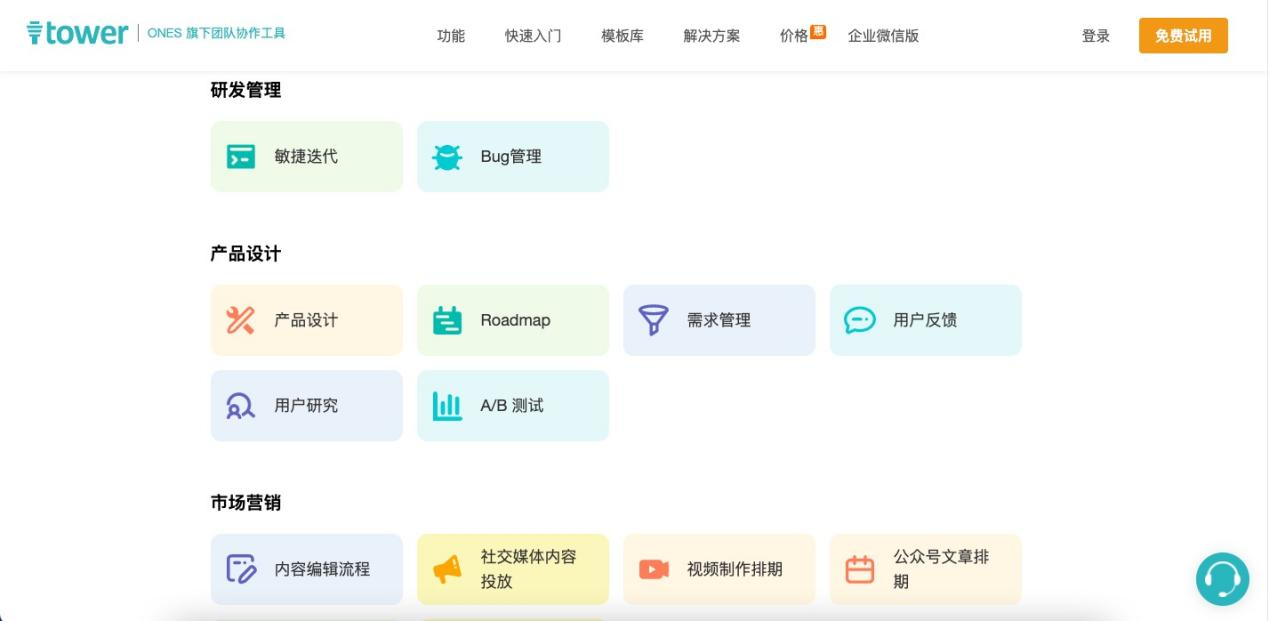This screenshot has height=621, width=1269.
Task: Click the 社交媒体内容投放 label text
Action: 529,569
